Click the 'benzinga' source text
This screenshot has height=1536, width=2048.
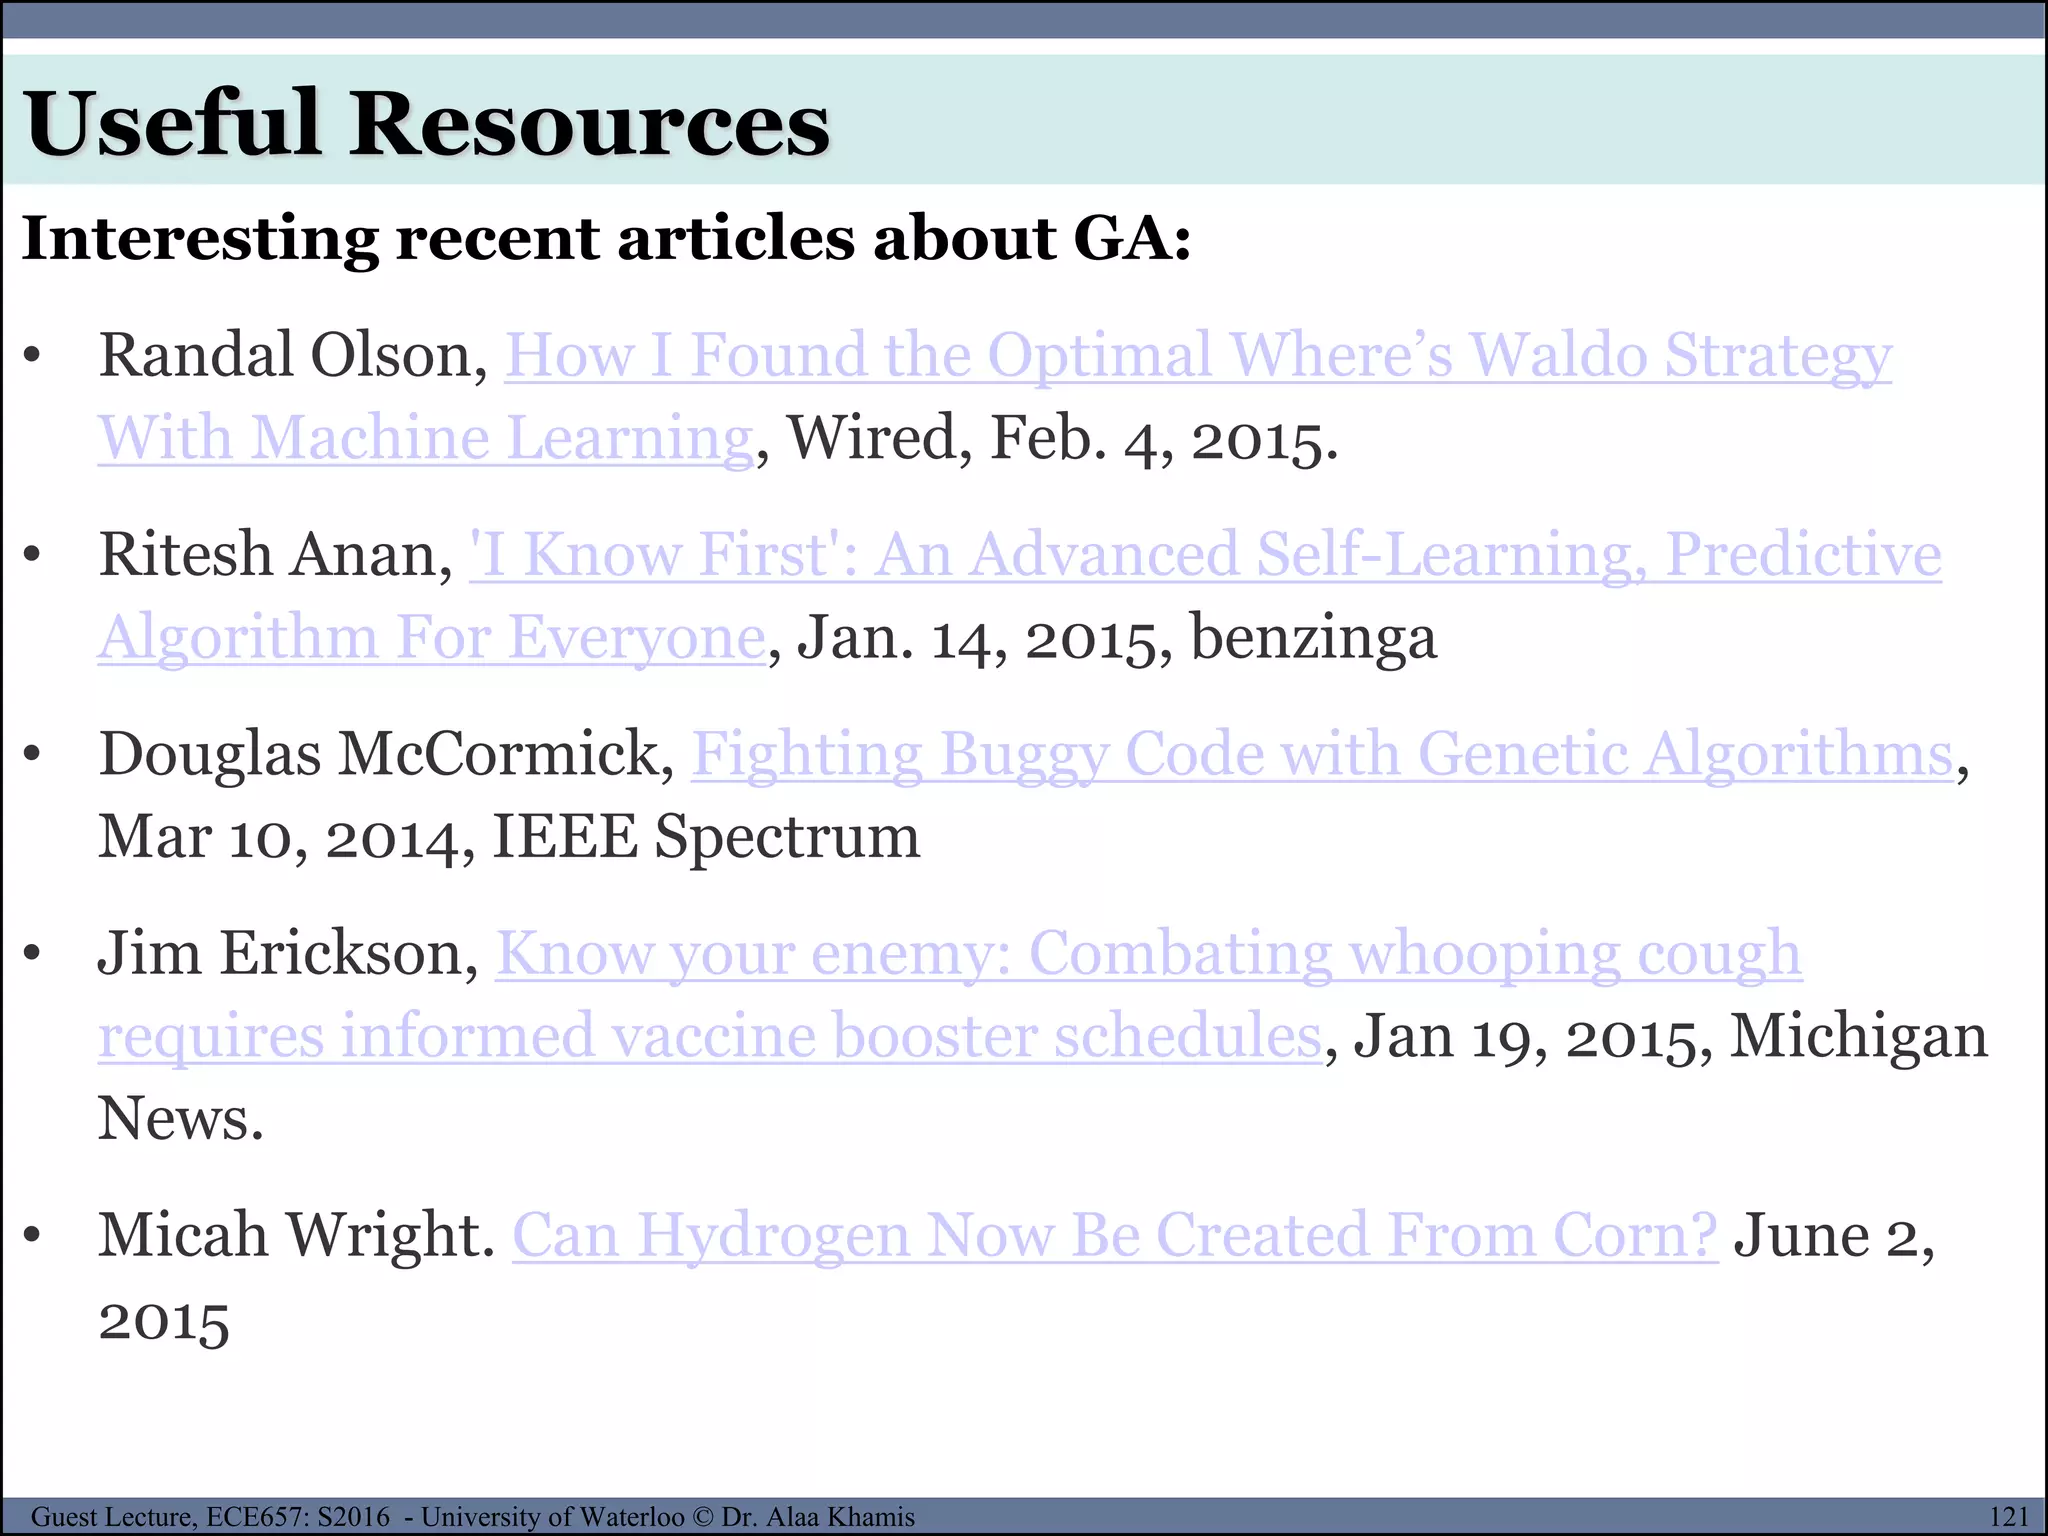[1313, 638]
